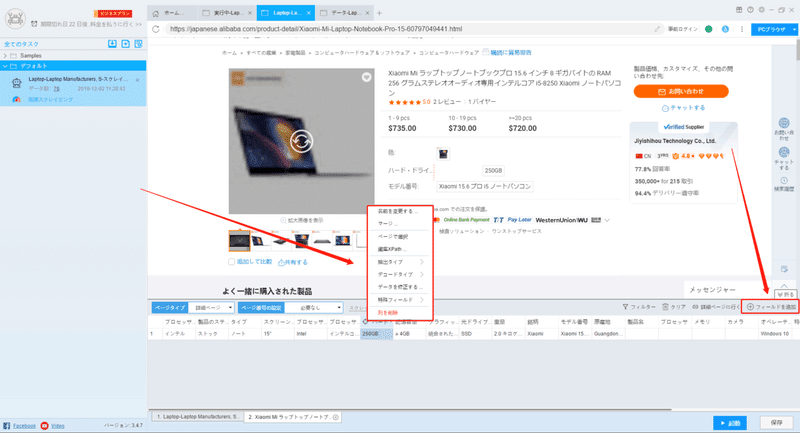Click the blue circular icon in the browser toolbar
800x433 pixels.
pyautogui.click(x=725, y=29)
